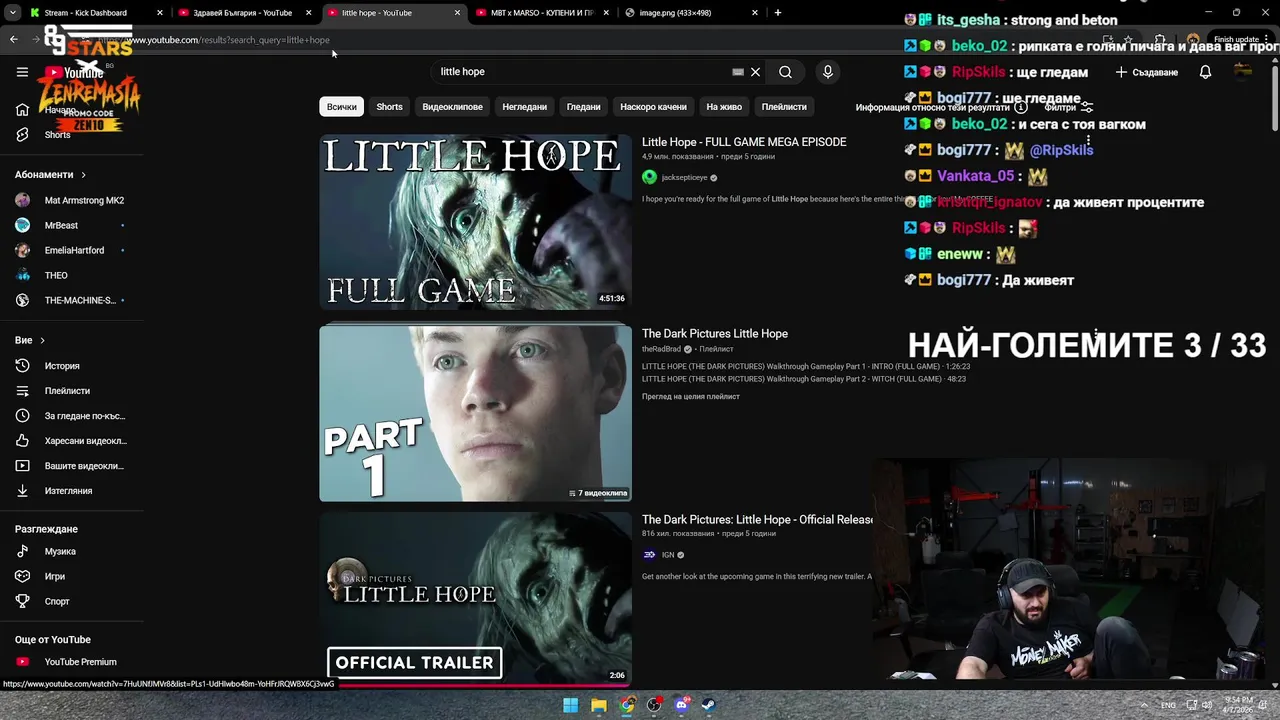1280x720 pixels.
Task: Open Филтри search filters
Action: (1068, 107)
